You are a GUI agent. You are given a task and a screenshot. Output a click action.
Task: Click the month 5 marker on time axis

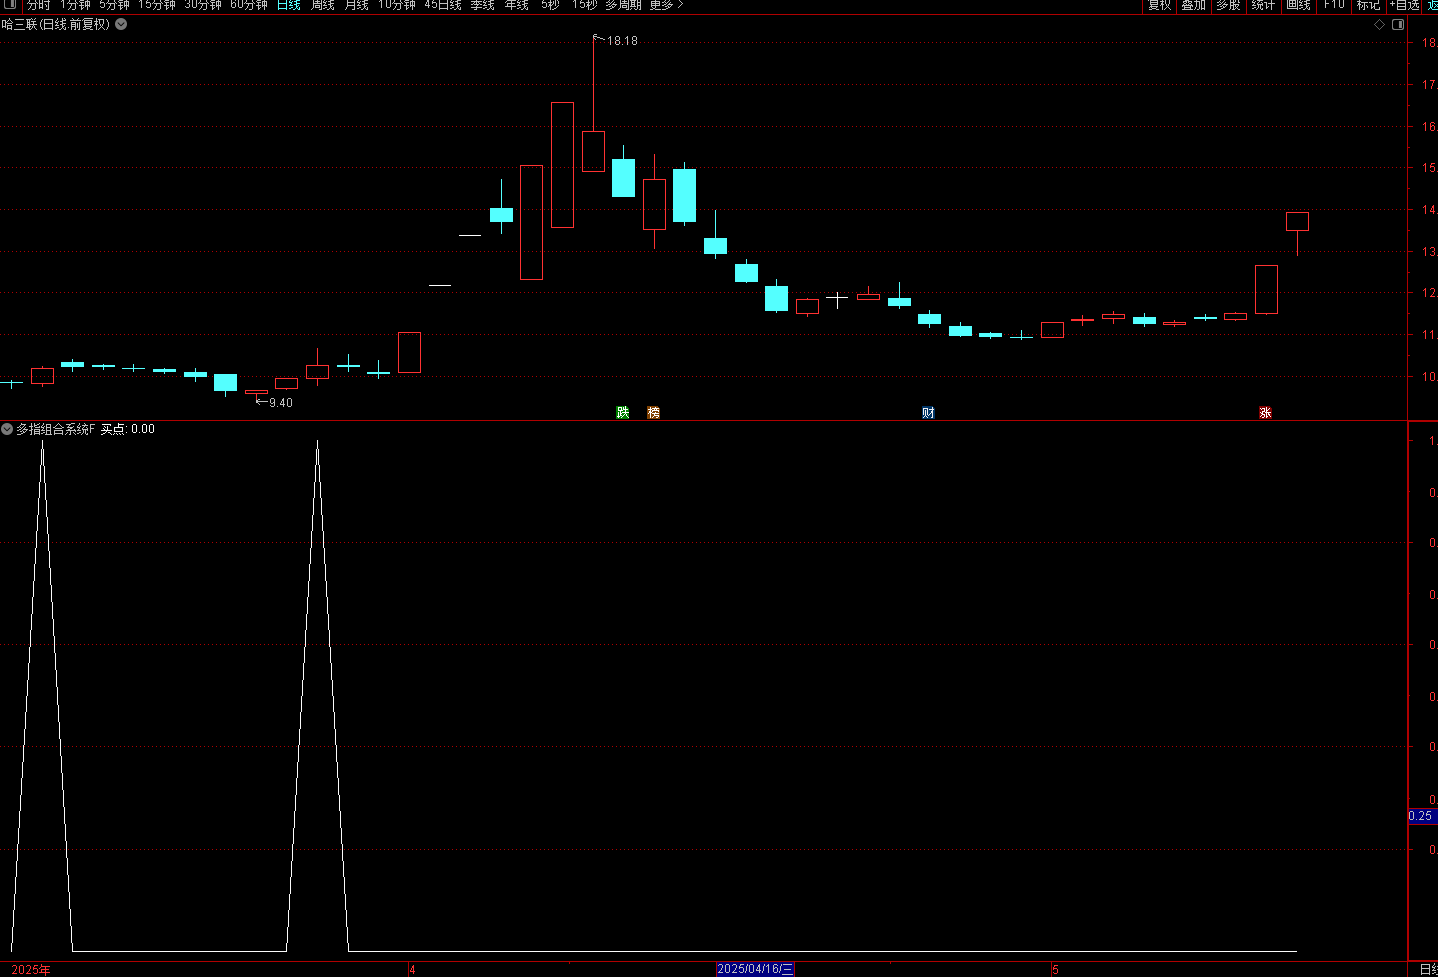[1055, 969]
